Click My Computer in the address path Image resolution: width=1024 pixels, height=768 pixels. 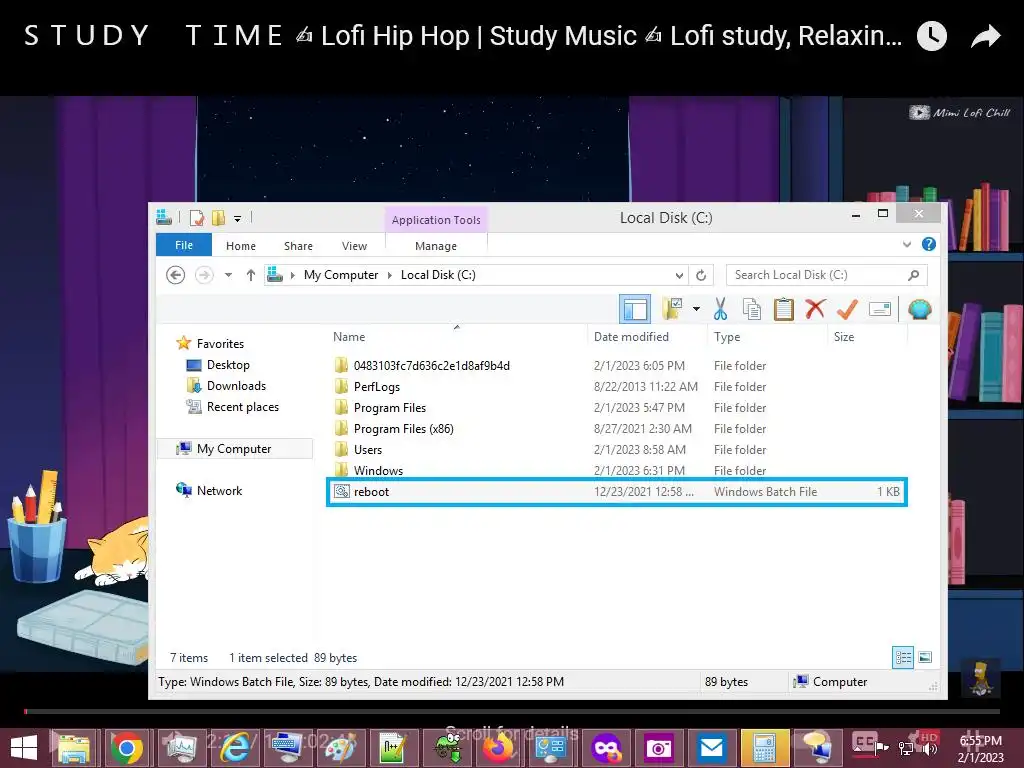pos(341,275)
